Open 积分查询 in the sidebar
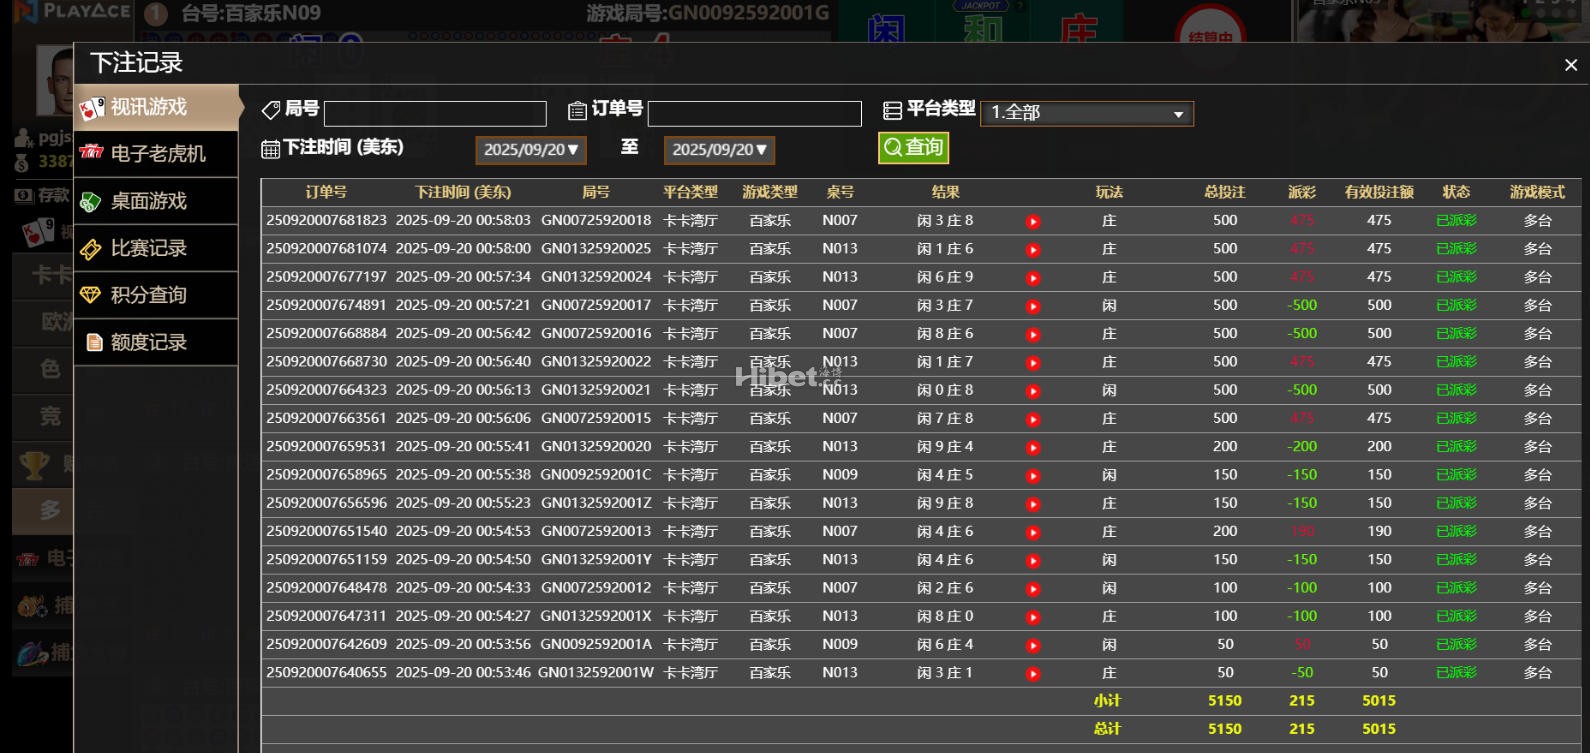The image size is (1590, 753). (x=156, y=295)
